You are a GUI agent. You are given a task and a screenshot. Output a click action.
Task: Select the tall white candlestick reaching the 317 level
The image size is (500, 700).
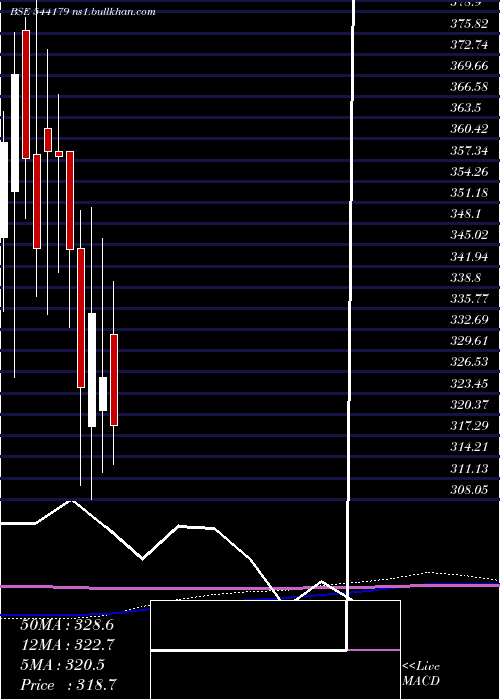coord(92,370)
